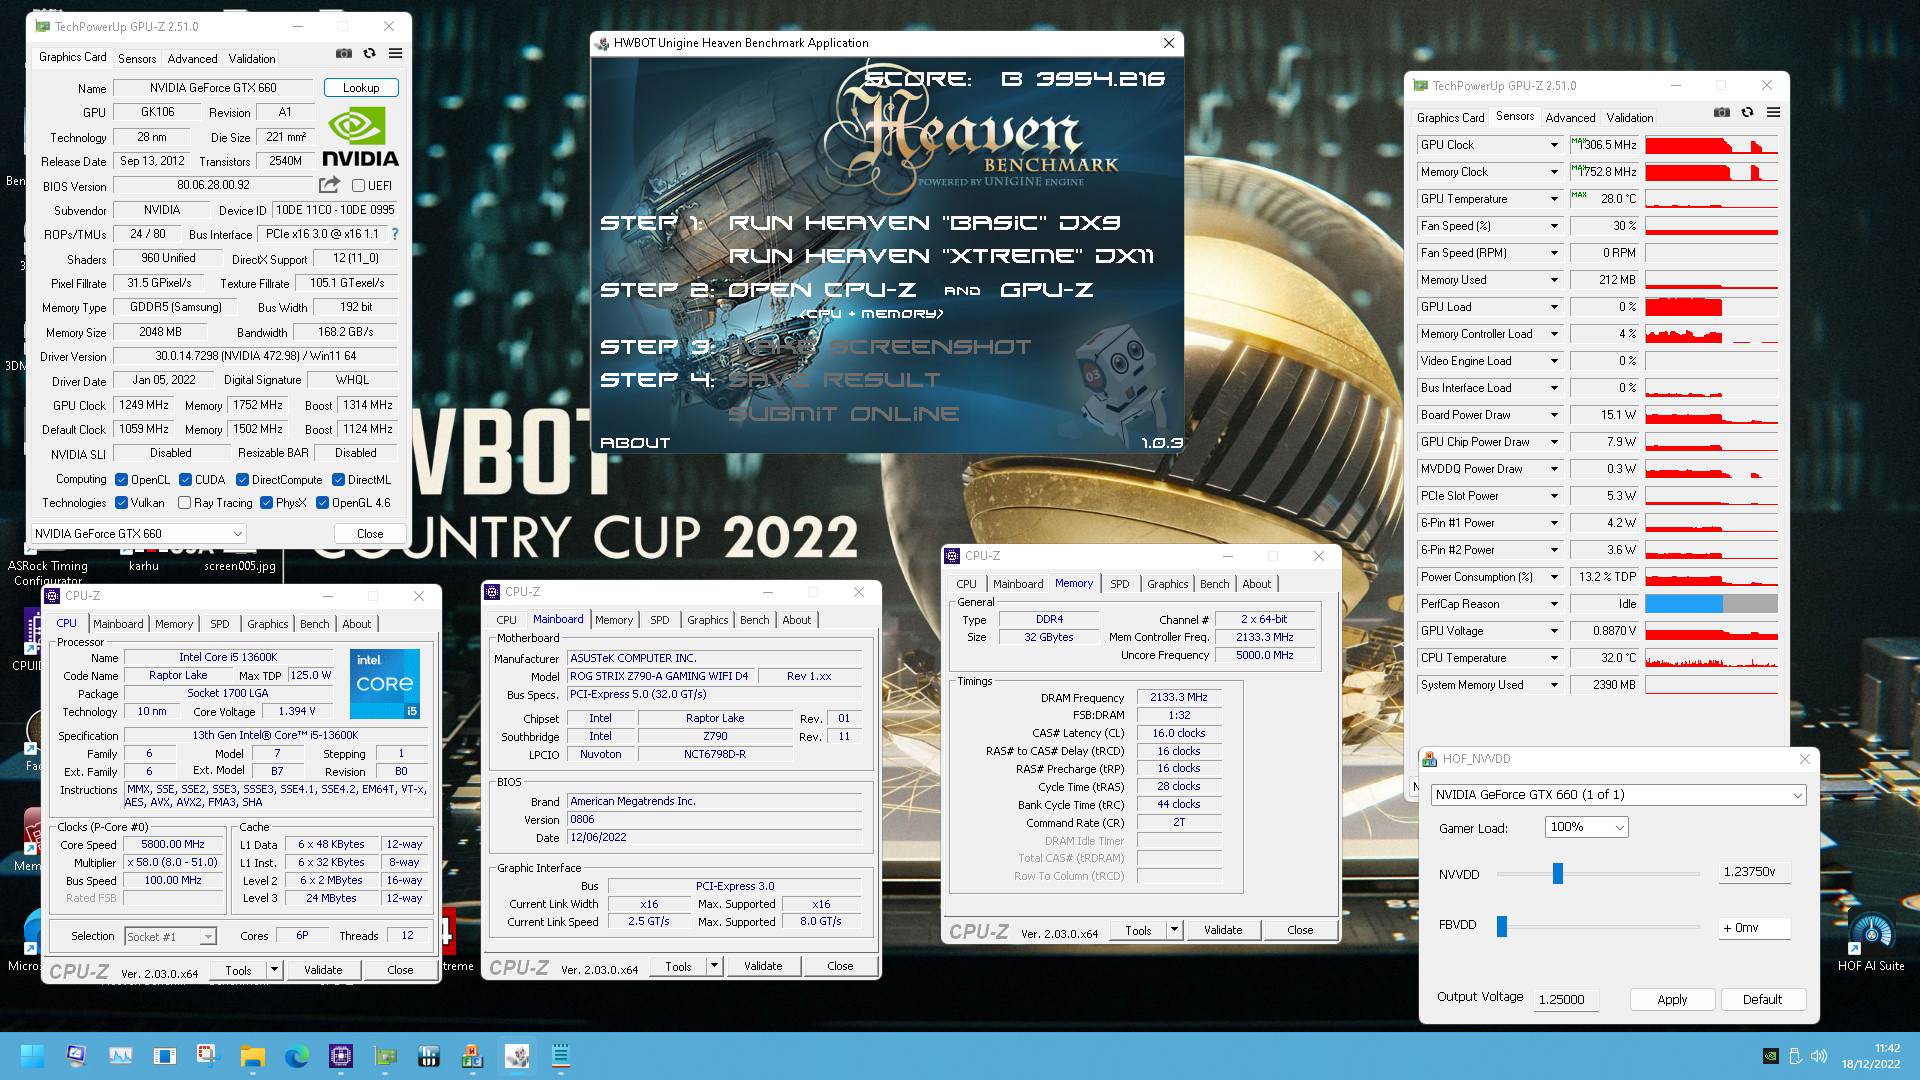Adjust FBVDD voltage slider handle
Screen dimensions: 1920x1080
click(x=1501, y=927)
